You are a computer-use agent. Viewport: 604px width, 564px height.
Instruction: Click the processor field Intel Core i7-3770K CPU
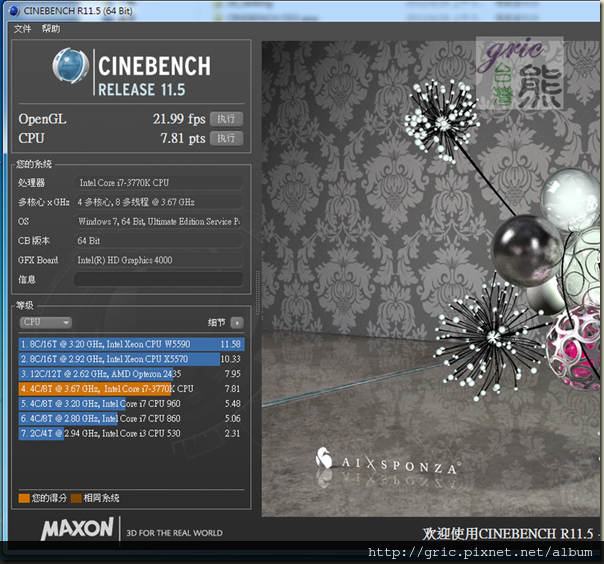[x=158, y=183]
